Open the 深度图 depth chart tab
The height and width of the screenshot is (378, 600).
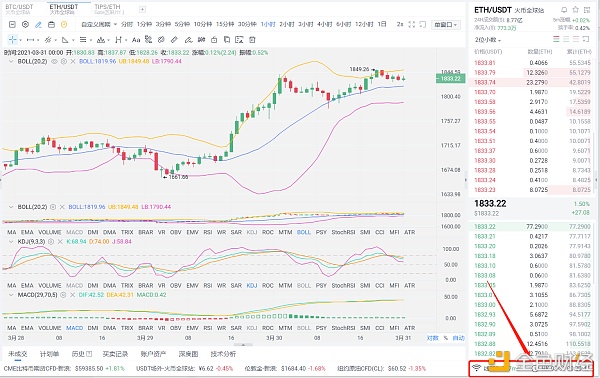pyautogui.click(x=188, y=354)
